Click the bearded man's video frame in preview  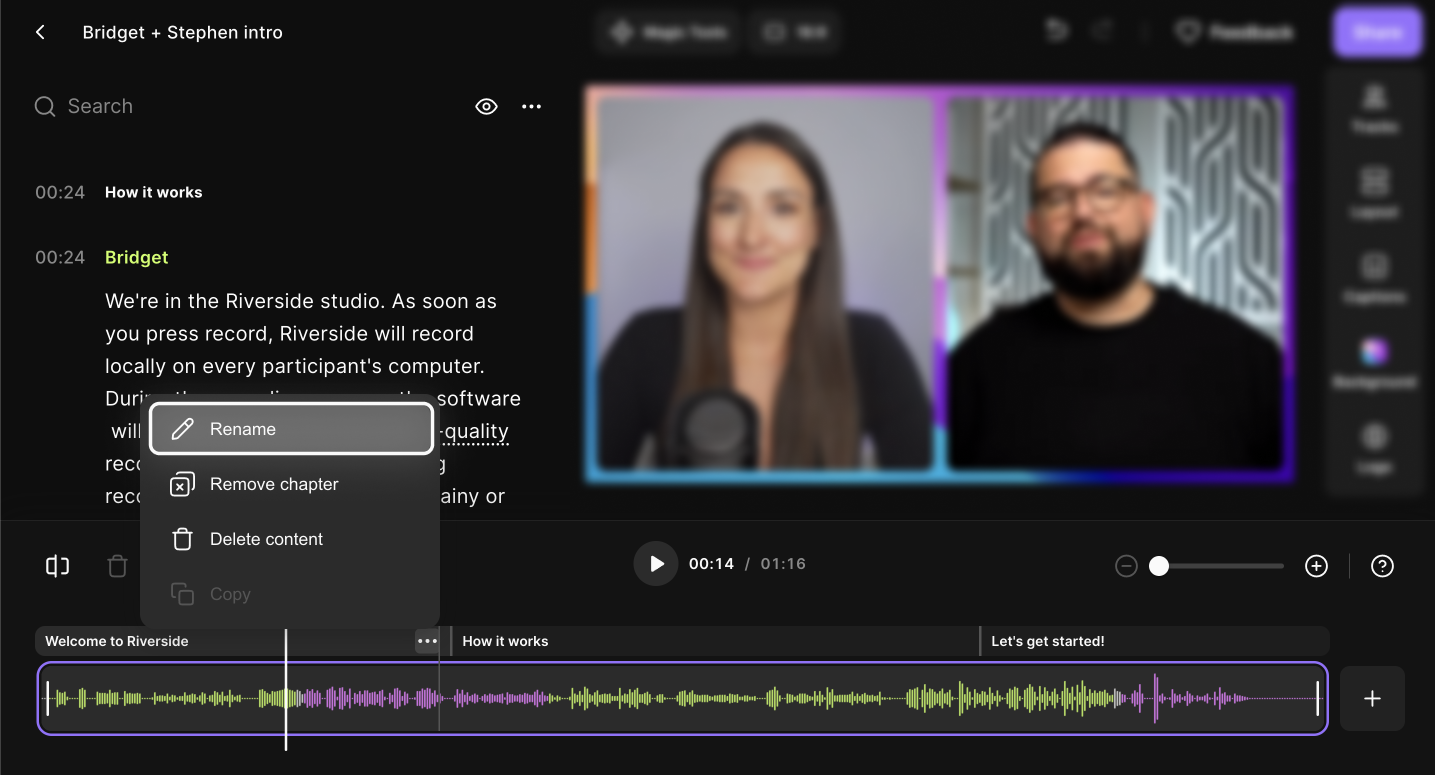click(1114, 283)
